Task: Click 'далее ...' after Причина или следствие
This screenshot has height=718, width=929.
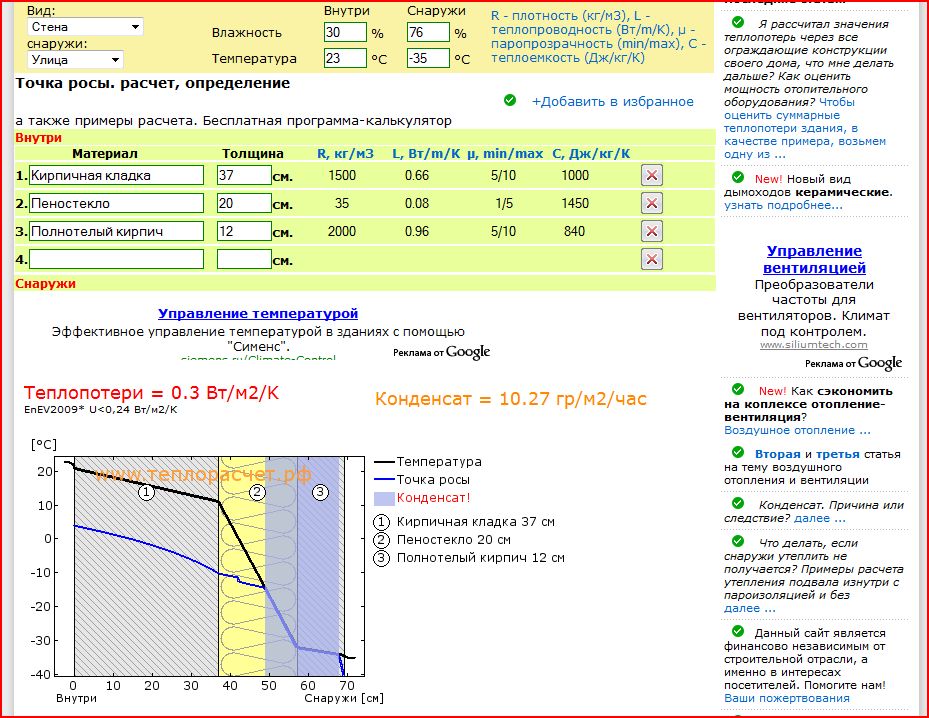Action: tap(819, 518)
